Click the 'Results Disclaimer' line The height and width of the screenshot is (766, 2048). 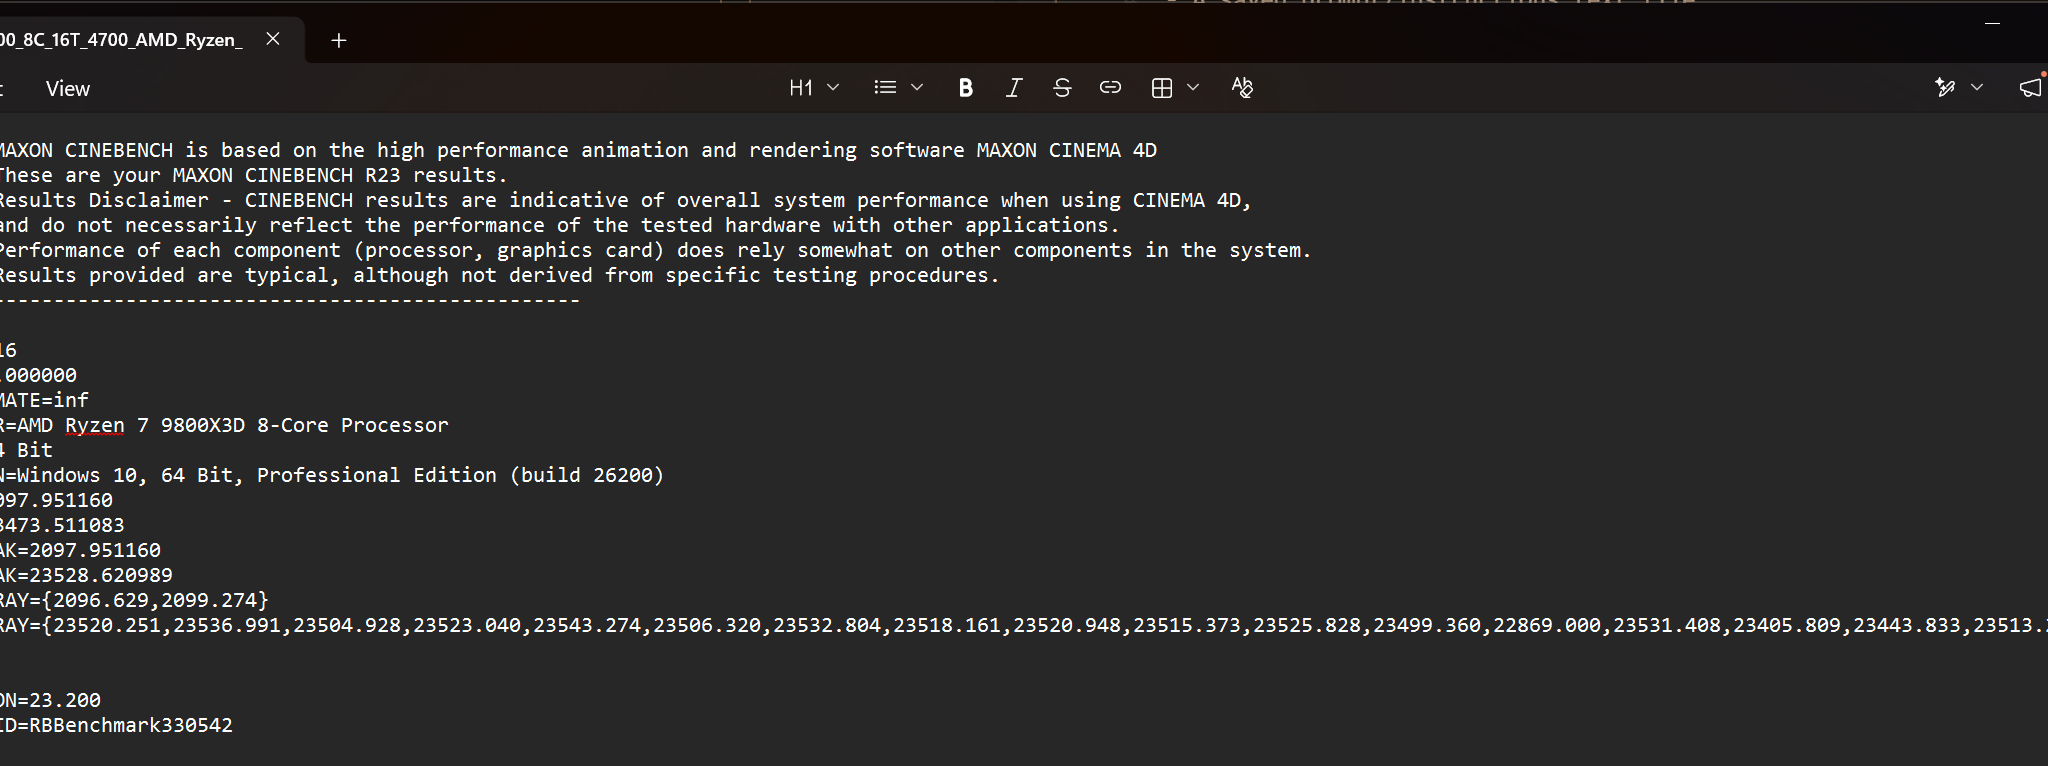[626, 200]
